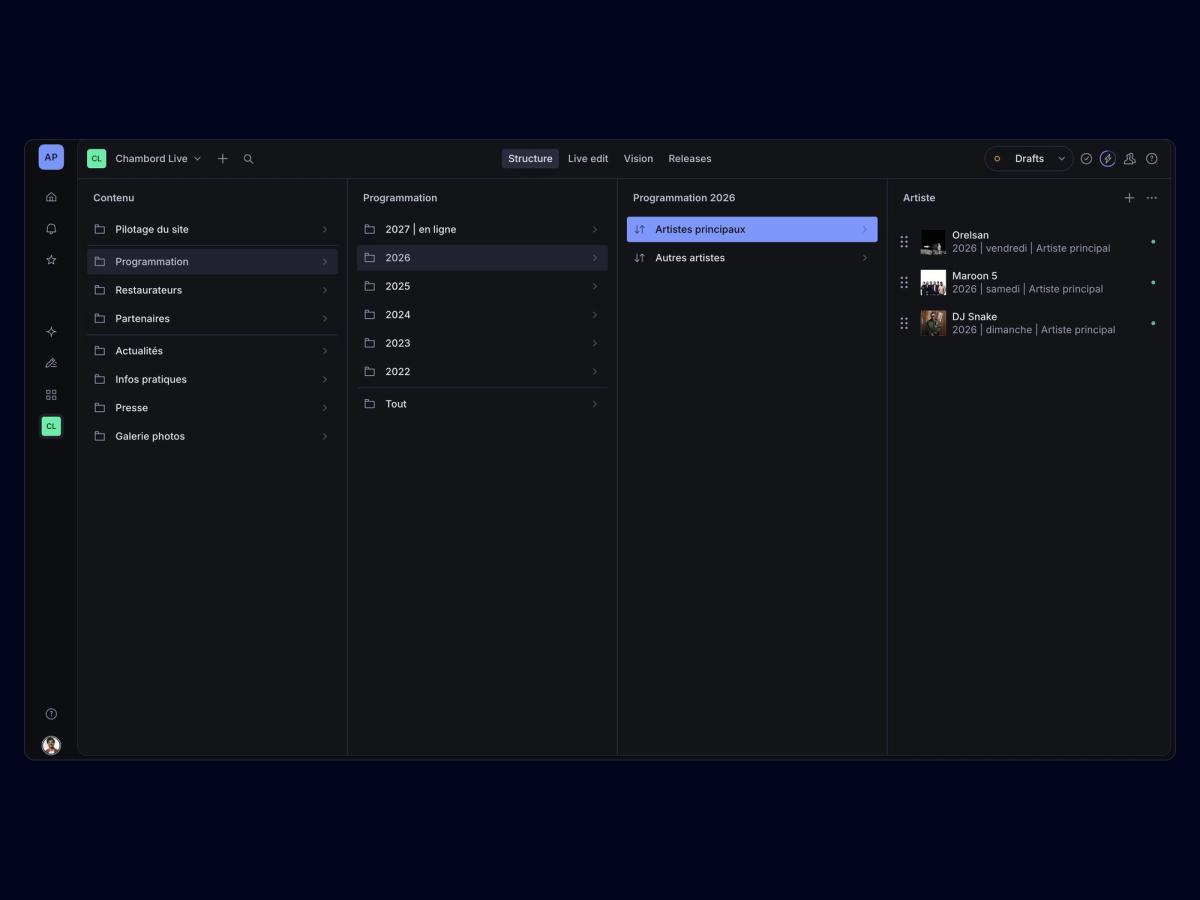Click the sparkle icon in left sidebar
Viewport: 1200px width, 900px height.
tap(51, 332)
